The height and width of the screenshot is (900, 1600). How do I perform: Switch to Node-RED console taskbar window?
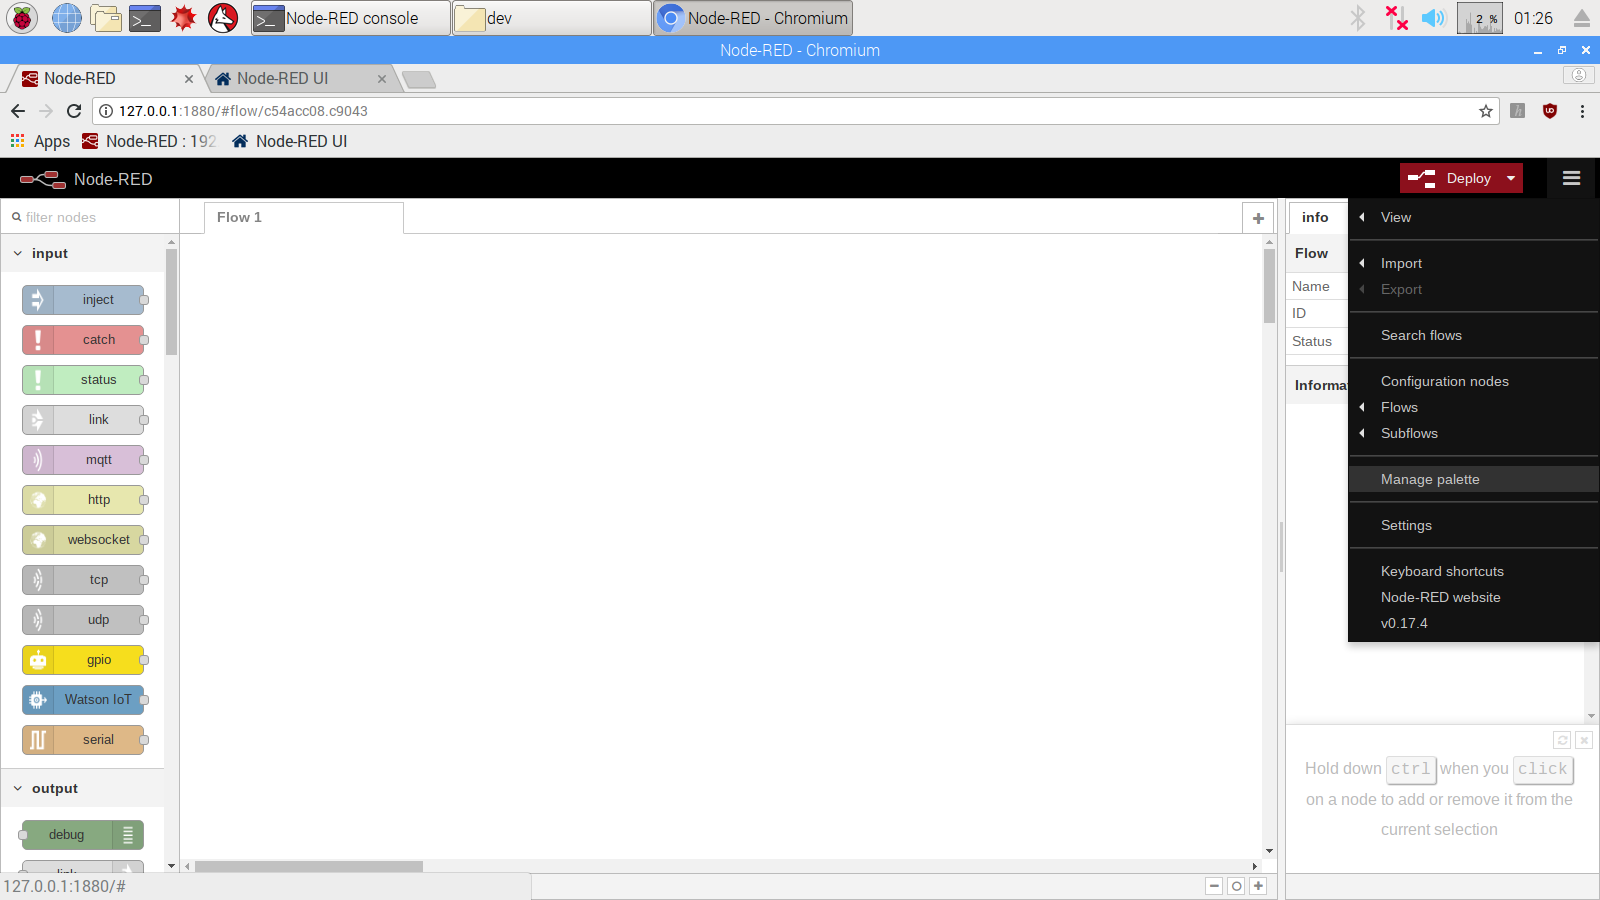pos(350,18)
